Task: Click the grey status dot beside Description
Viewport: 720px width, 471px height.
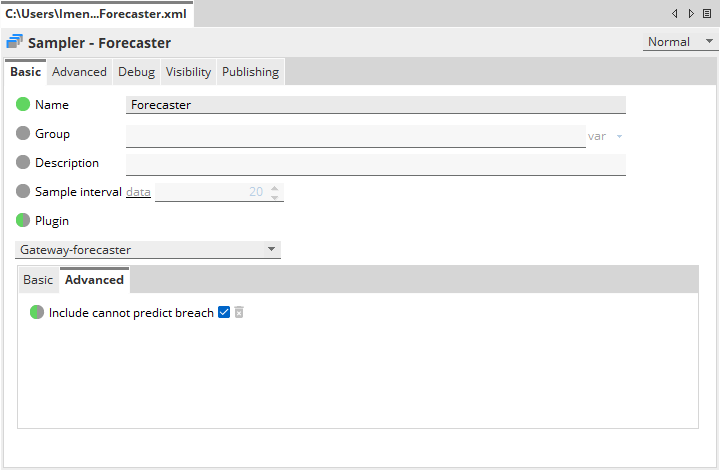Action: pyautogui.click(x=23, y=162)
